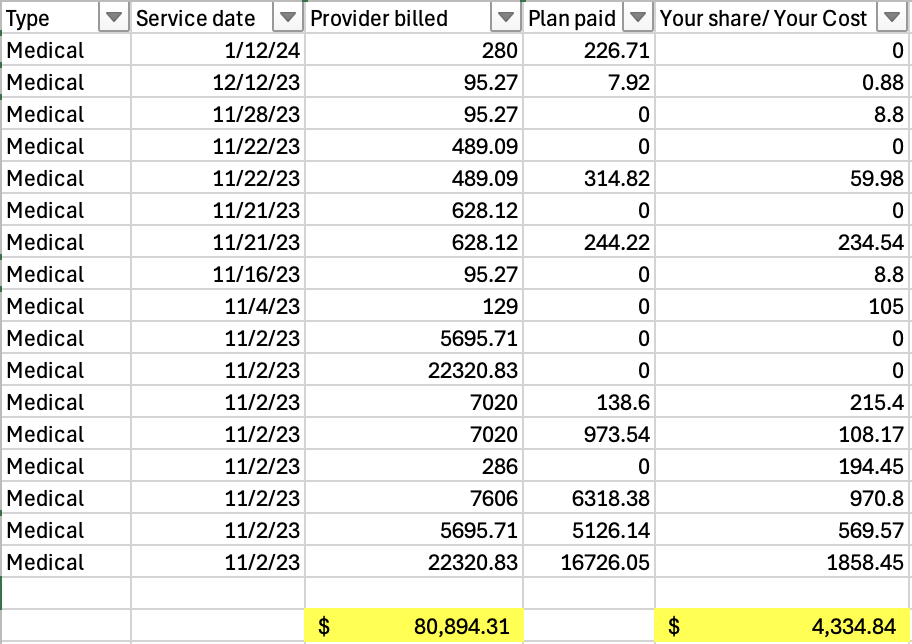Select the yellow Provider billed total cell
Image resolution: width=912 pixels, height=644 pixels.
click(413, 627)
